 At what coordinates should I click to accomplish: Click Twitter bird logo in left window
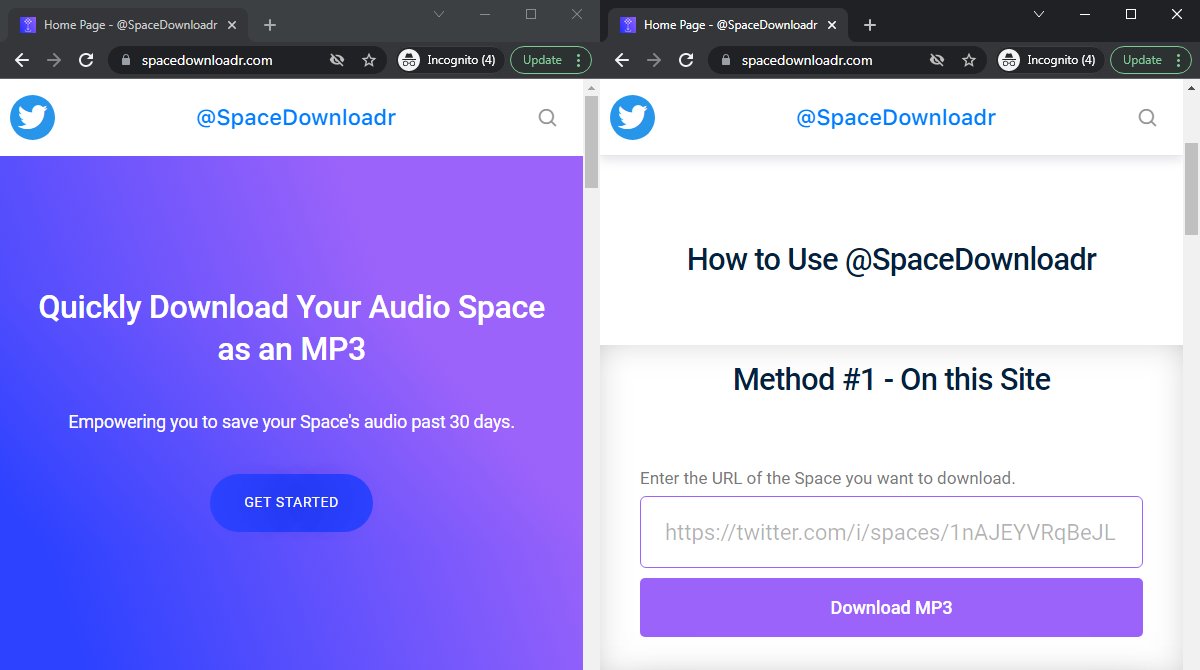click(x=32, y=117)
